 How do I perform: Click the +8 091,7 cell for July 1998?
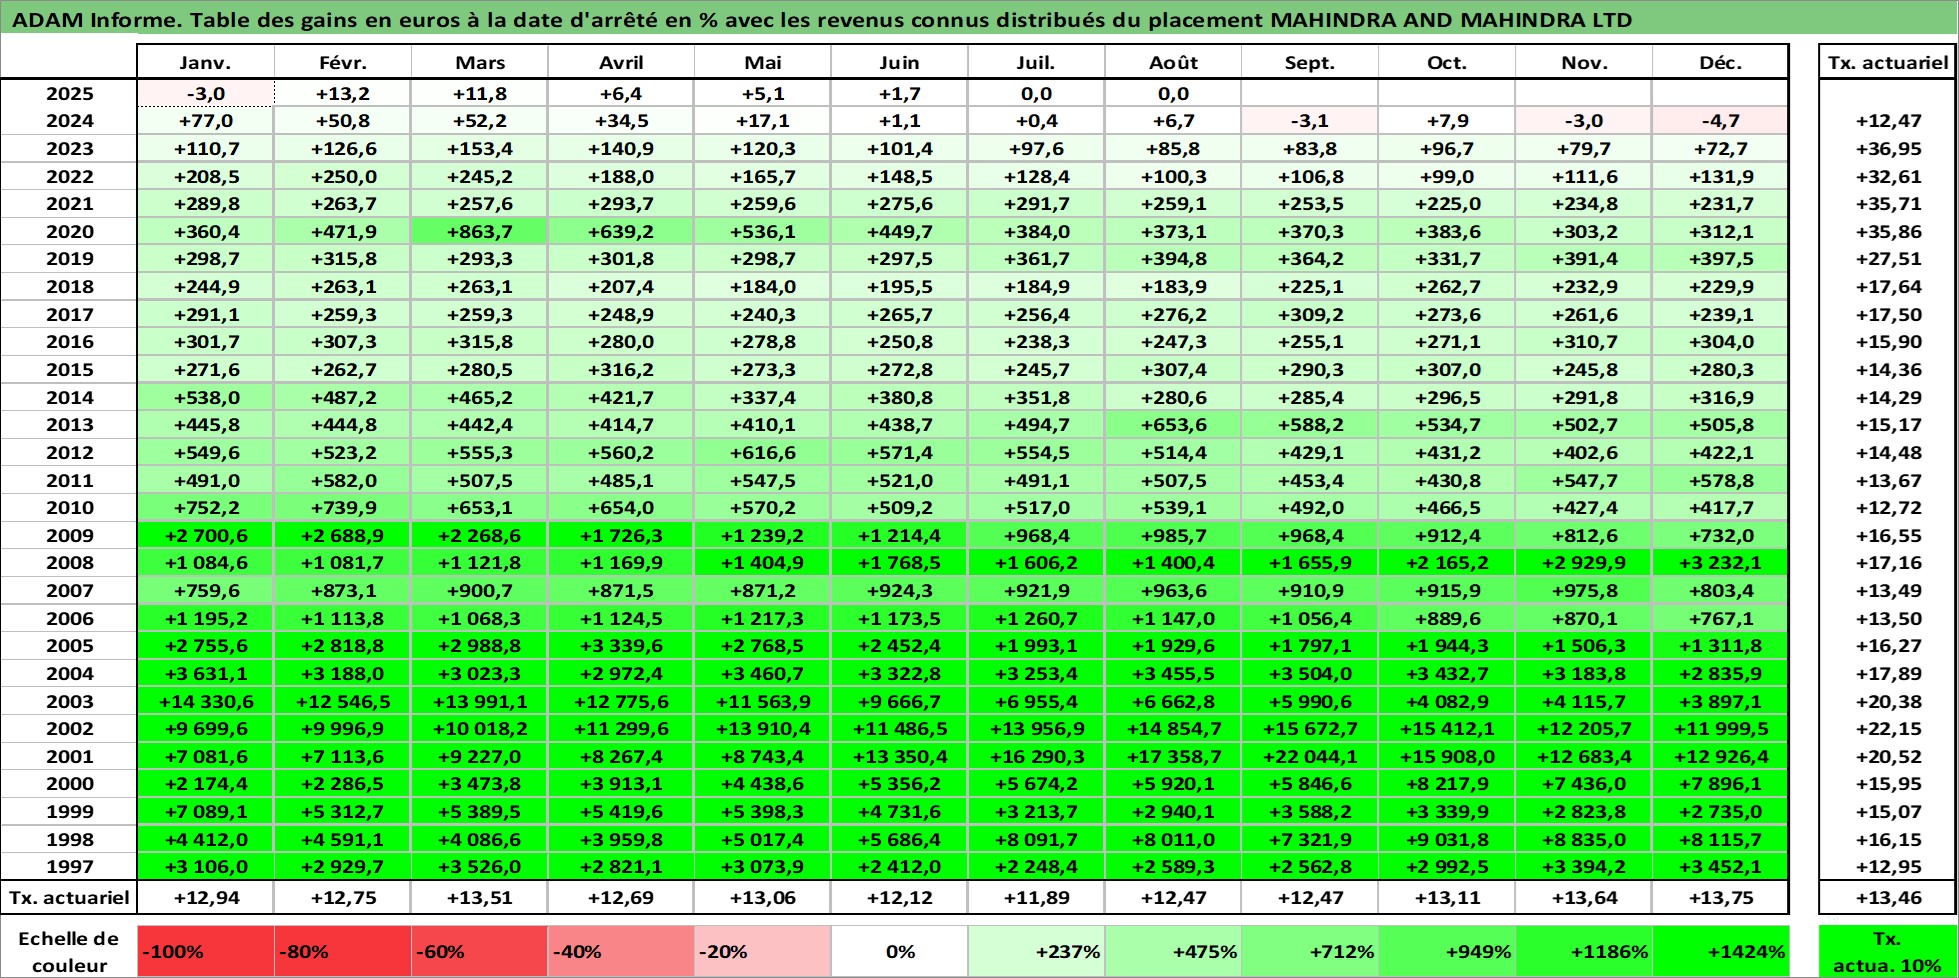(1036, 840)
